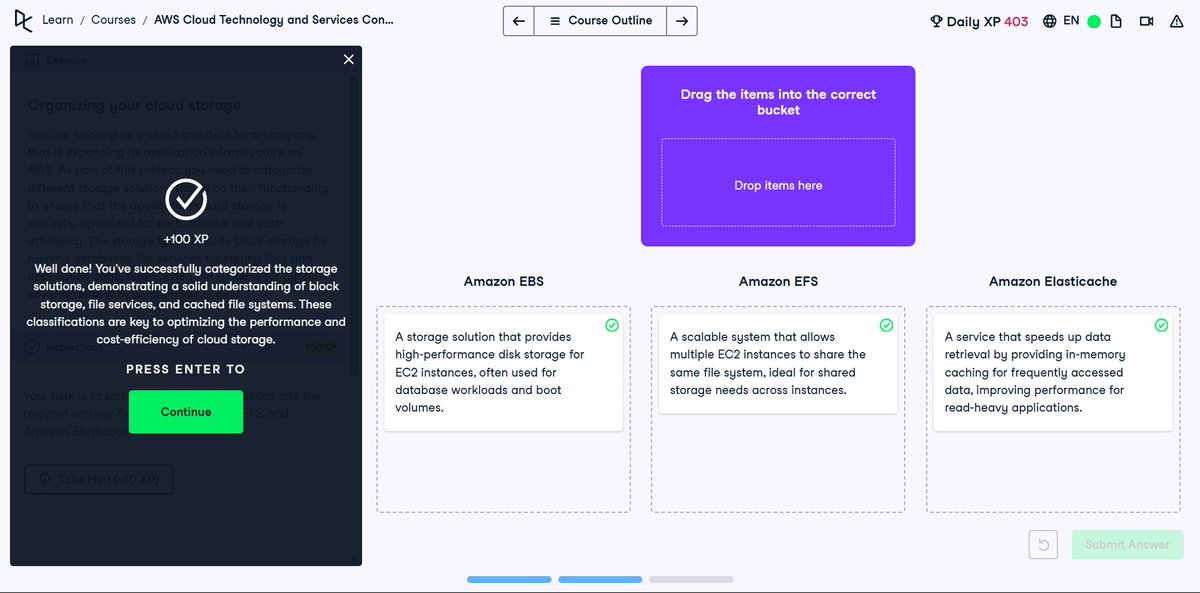
Task: Open the document notes icon
Action: point(1116,21)
